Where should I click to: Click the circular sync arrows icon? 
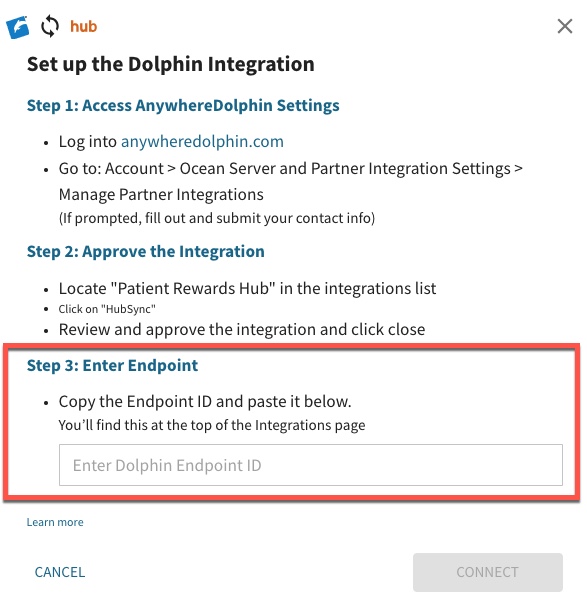click(50, 26)
